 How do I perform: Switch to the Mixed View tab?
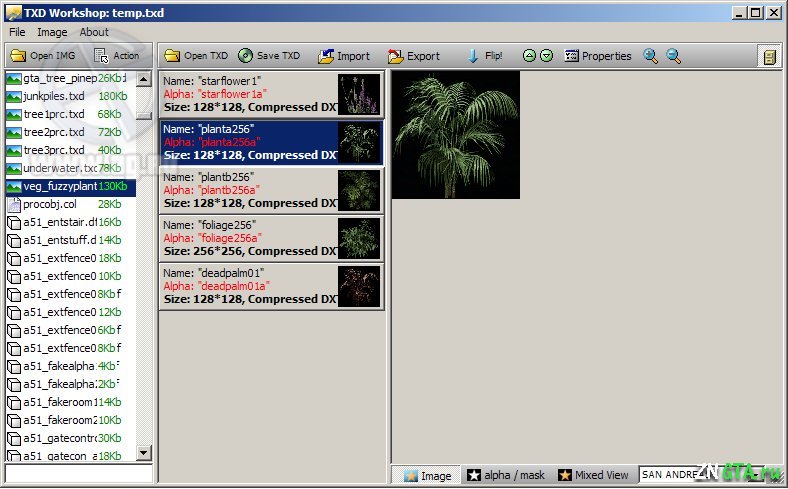pos(594,475)
